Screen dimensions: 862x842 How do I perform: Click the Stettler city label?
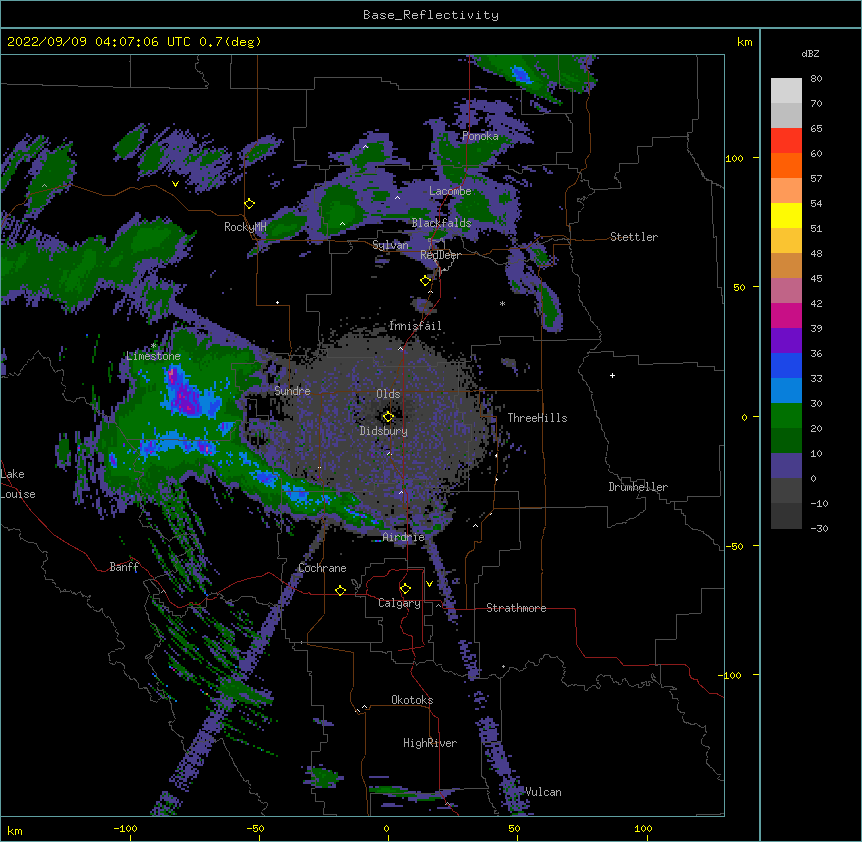(634, 237)
